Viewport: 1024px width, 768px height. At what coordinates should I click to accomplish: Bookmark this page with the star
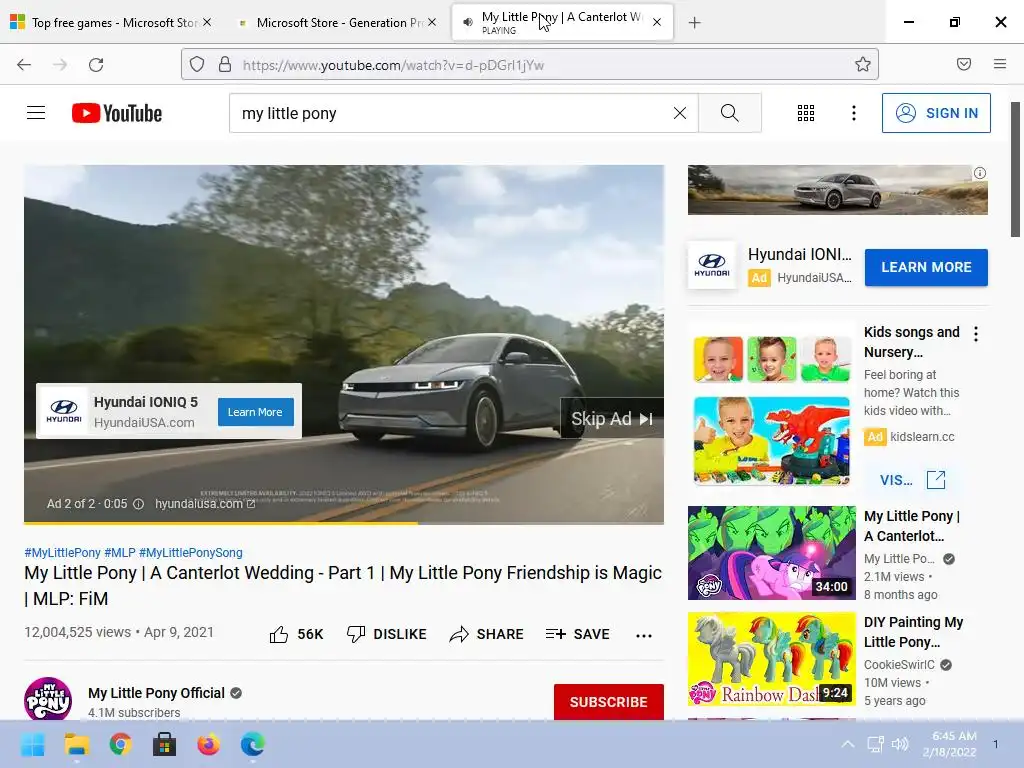863,64
